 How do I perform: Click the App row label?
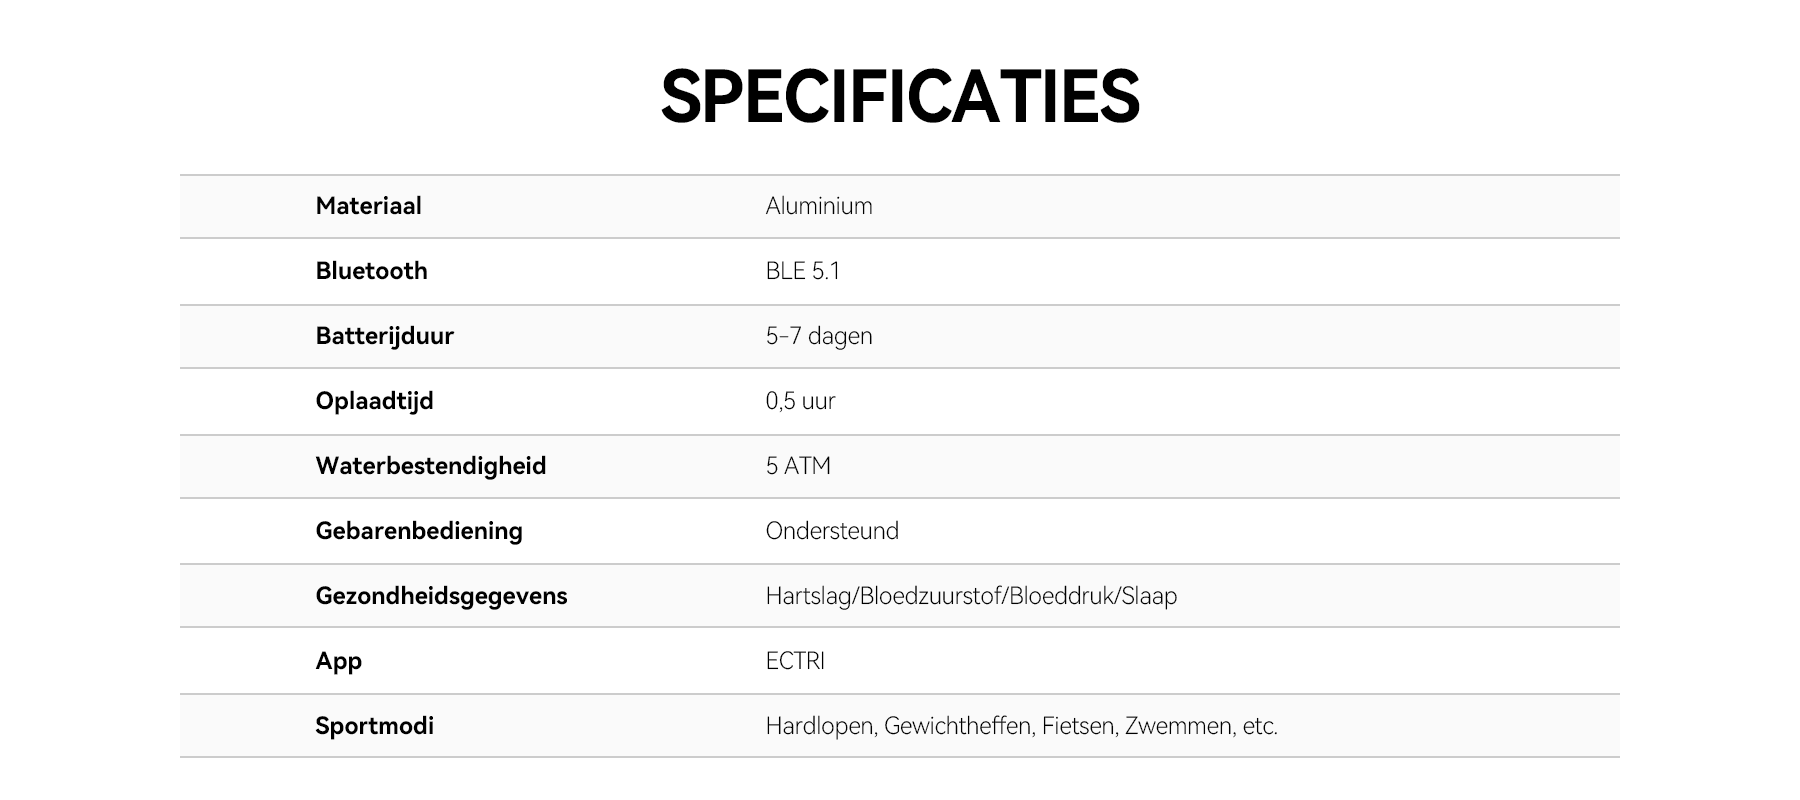pos(338,661)
